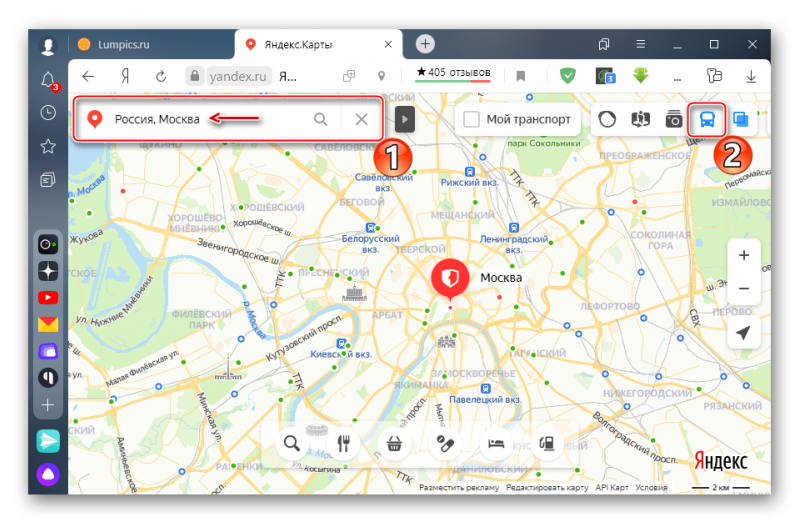This screenshot has width=800, height=527.
Task: Open a new browser tab with plus
Action: tap(425, 44)
